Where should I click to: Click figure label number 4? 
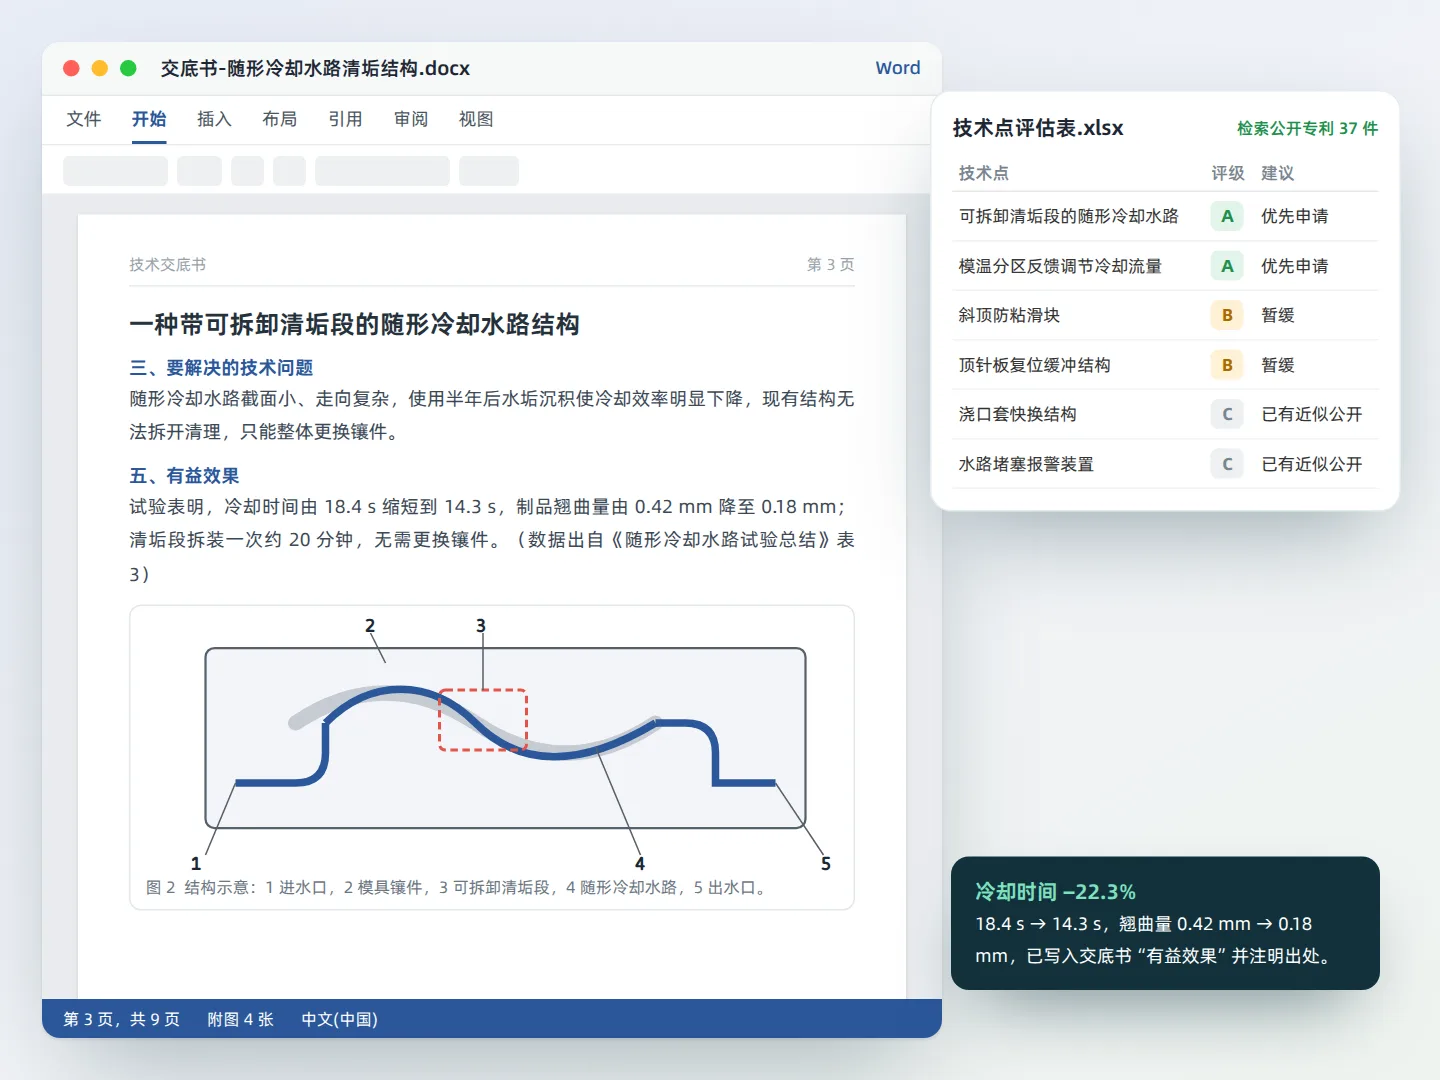click(640, 863)
